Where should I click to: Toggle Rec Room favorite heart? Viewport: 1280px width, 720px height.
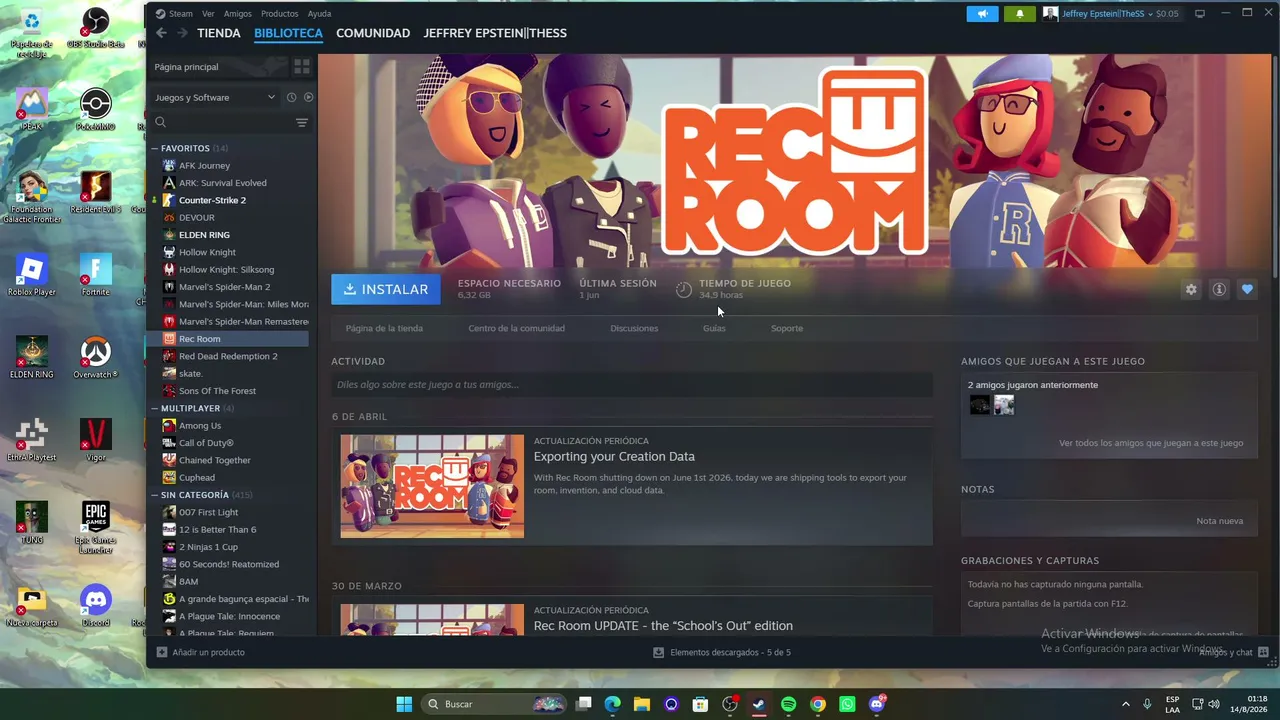[1247, 289]
